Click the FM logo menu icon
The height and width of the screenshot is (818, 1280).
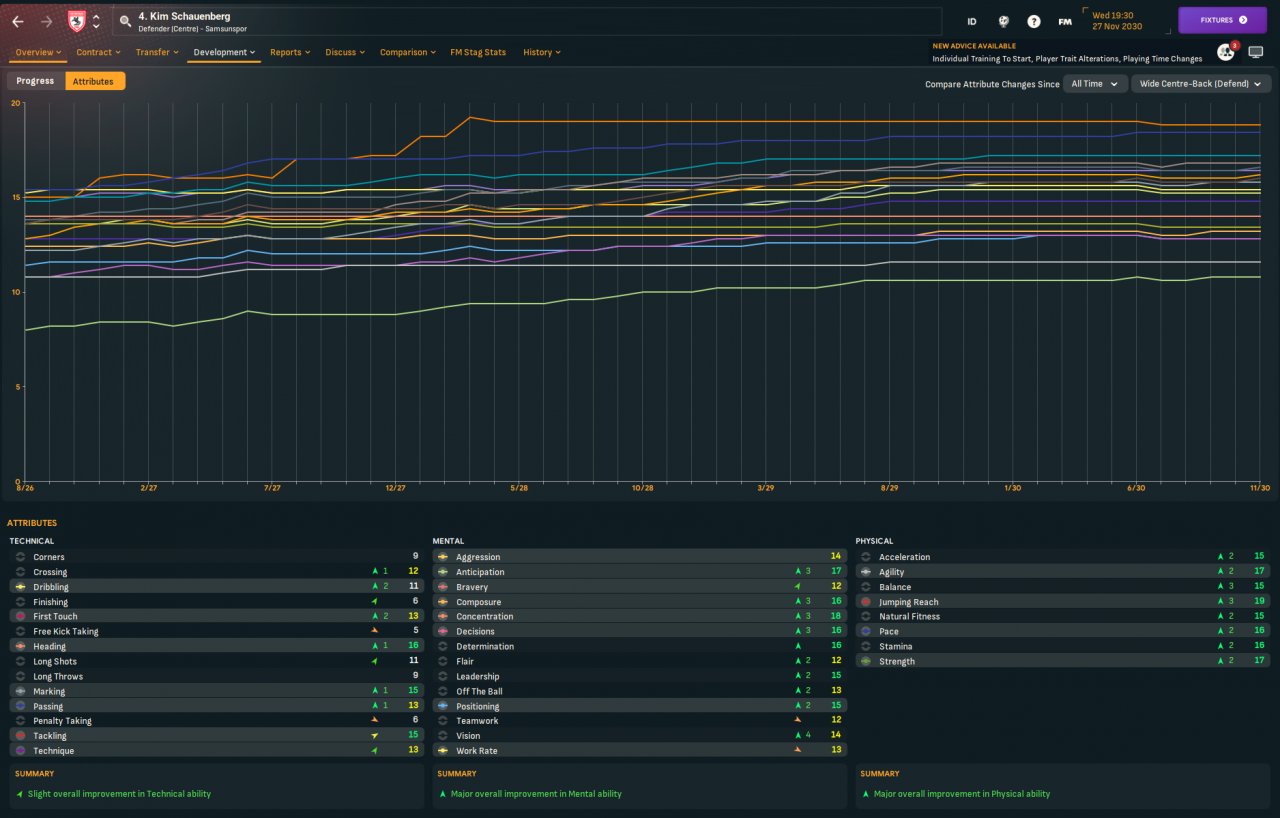[x=1065, y=21]
